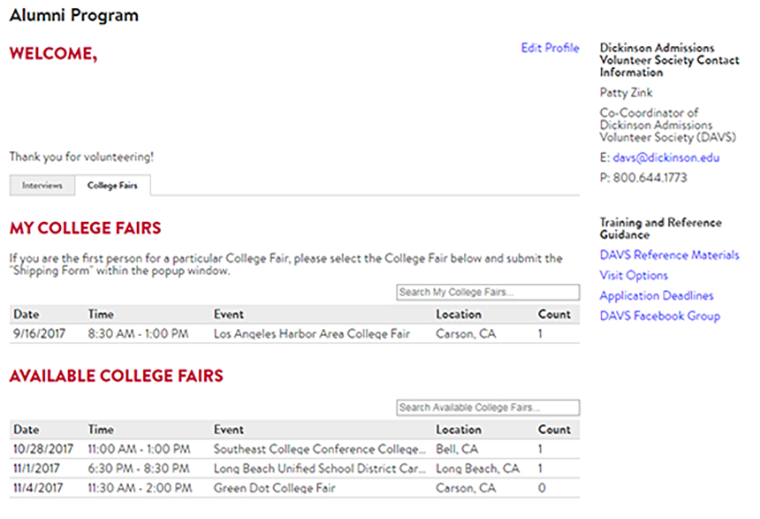Click the 11:30 AM - 2:00 PM time cell
This screenshot has width=760, height=519.
click(x=140, y=488)
